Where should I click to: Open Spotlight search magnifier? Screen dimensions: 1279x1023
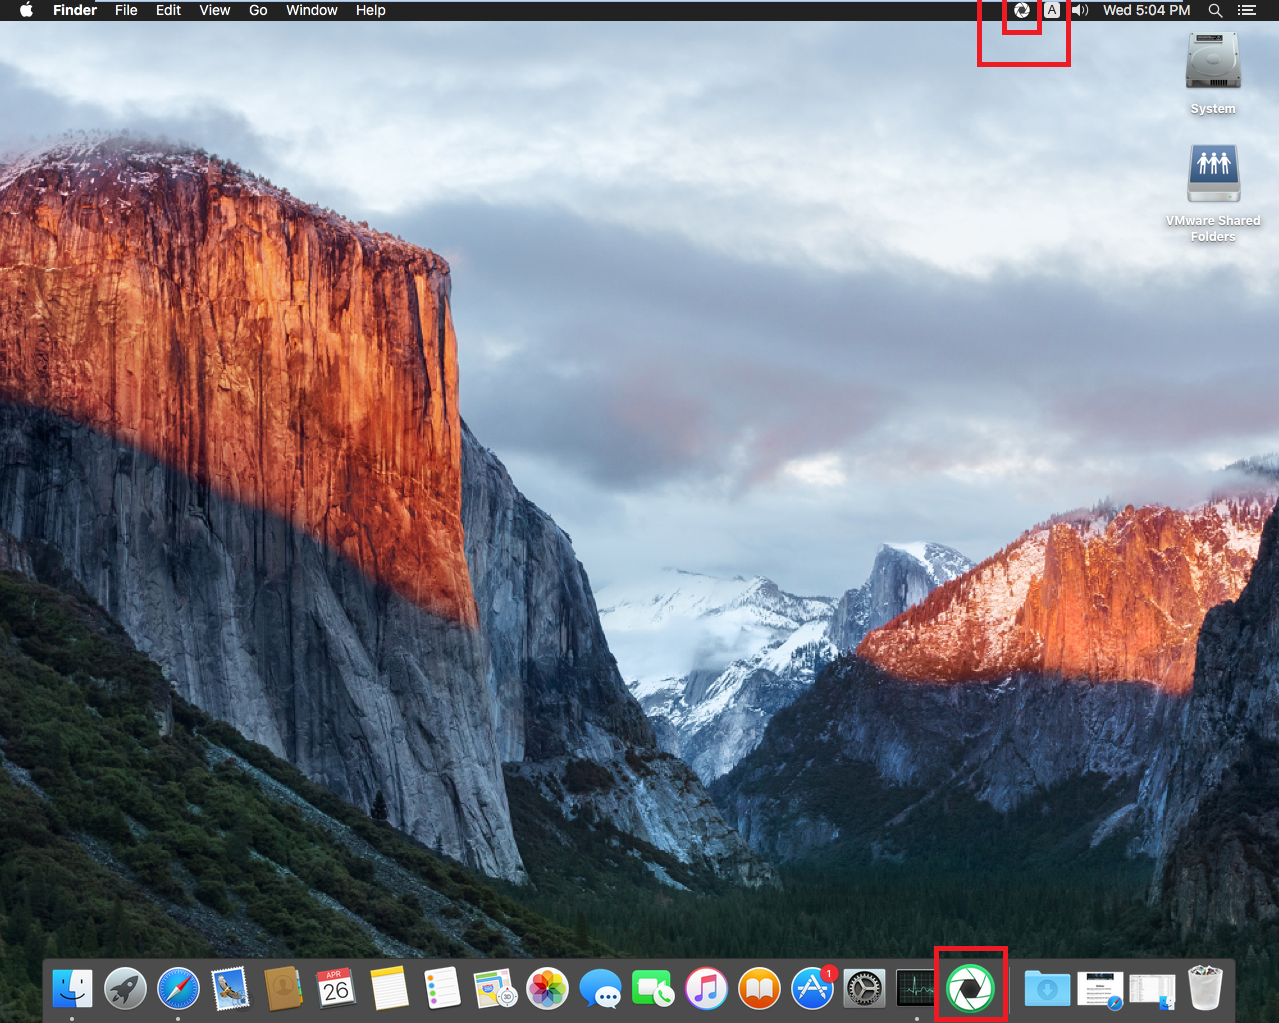pos(1215,10)
